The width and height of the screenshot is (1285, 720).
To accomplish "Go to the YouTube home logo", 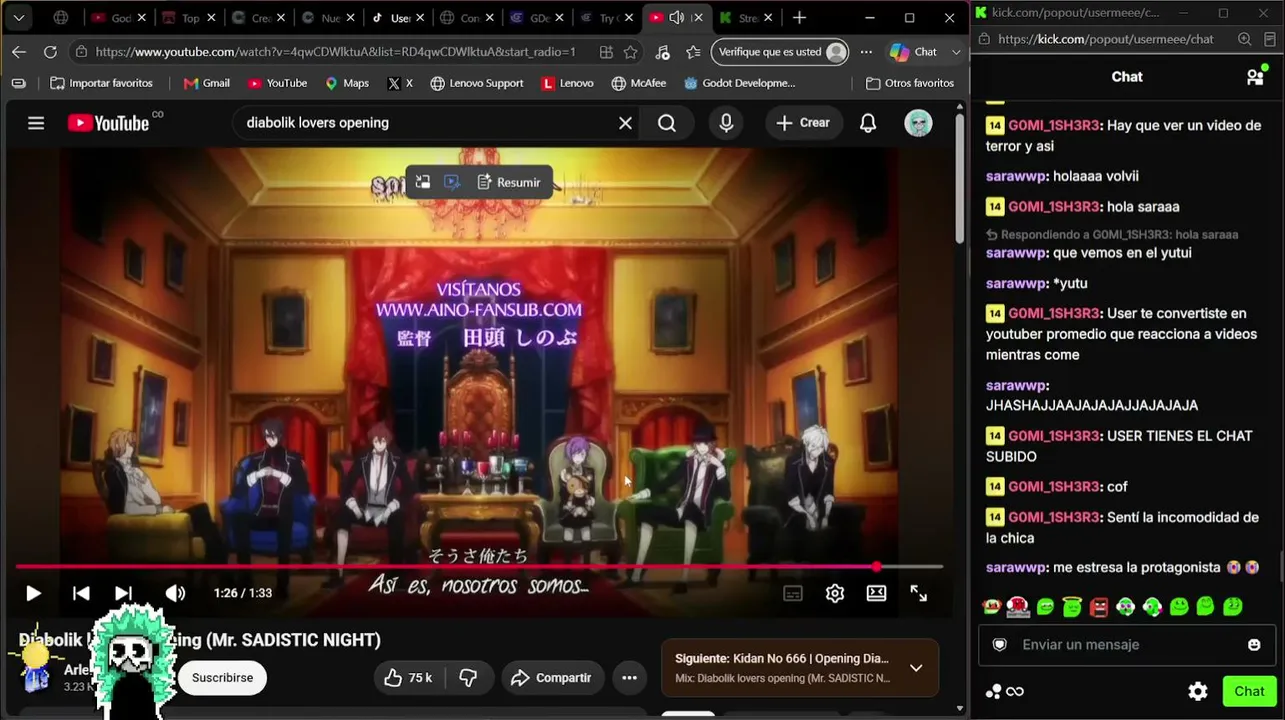I will coord(109,123).
